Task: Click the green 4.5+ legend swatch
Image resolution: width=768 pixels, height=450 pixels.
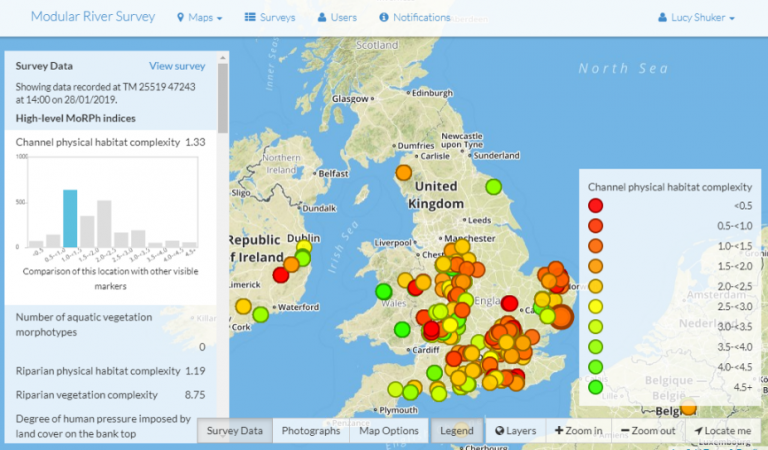Action: pos(596,387)
